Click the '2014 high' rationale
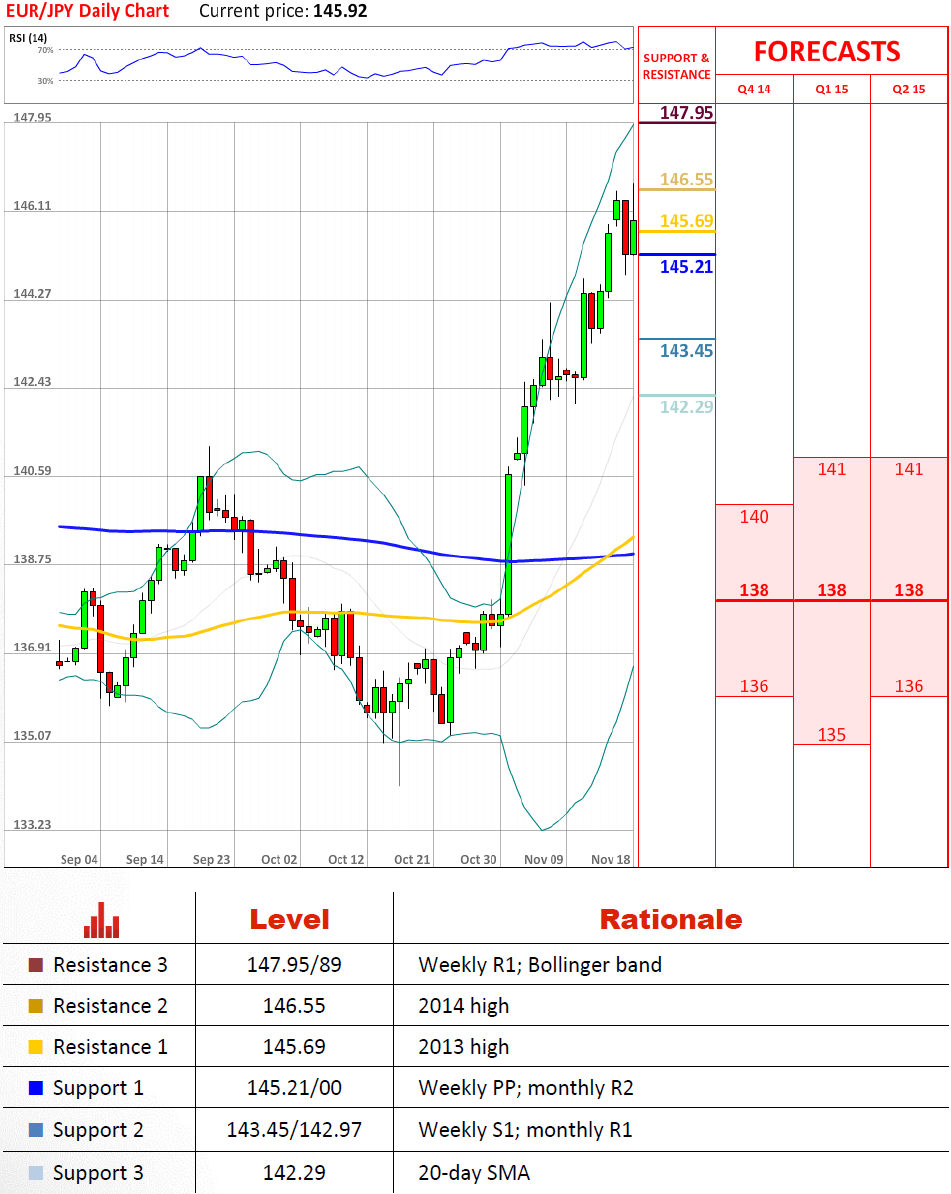951x1194 pixels. (x=464, y=1007)
